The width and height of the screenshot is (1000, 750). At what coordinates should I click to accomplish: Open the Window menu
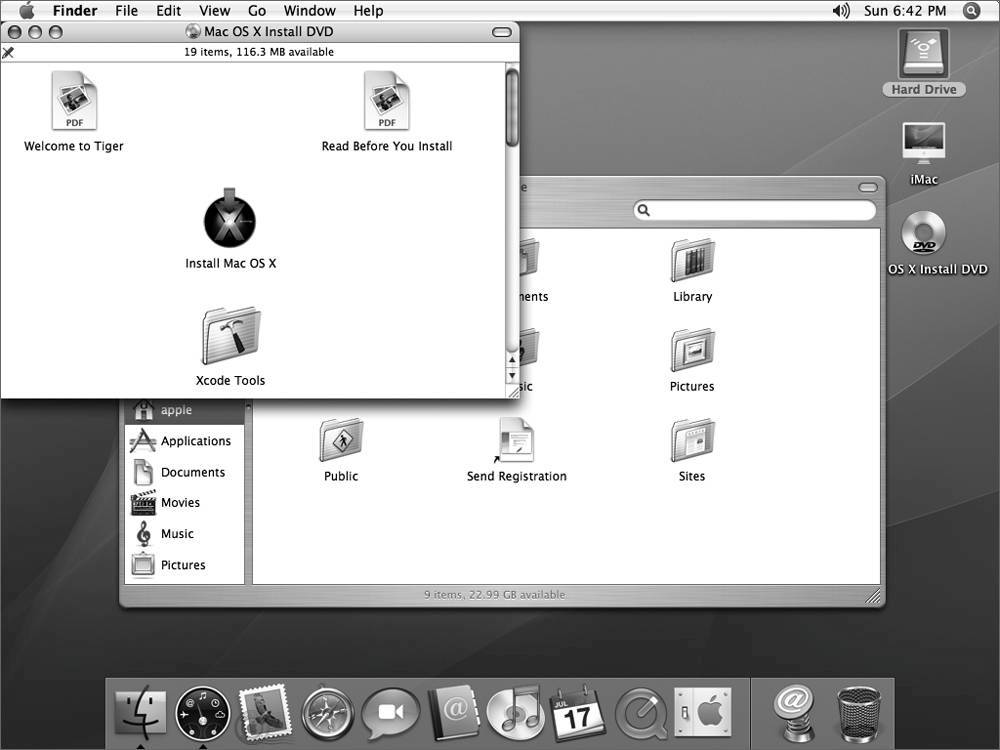pos(309,11)
